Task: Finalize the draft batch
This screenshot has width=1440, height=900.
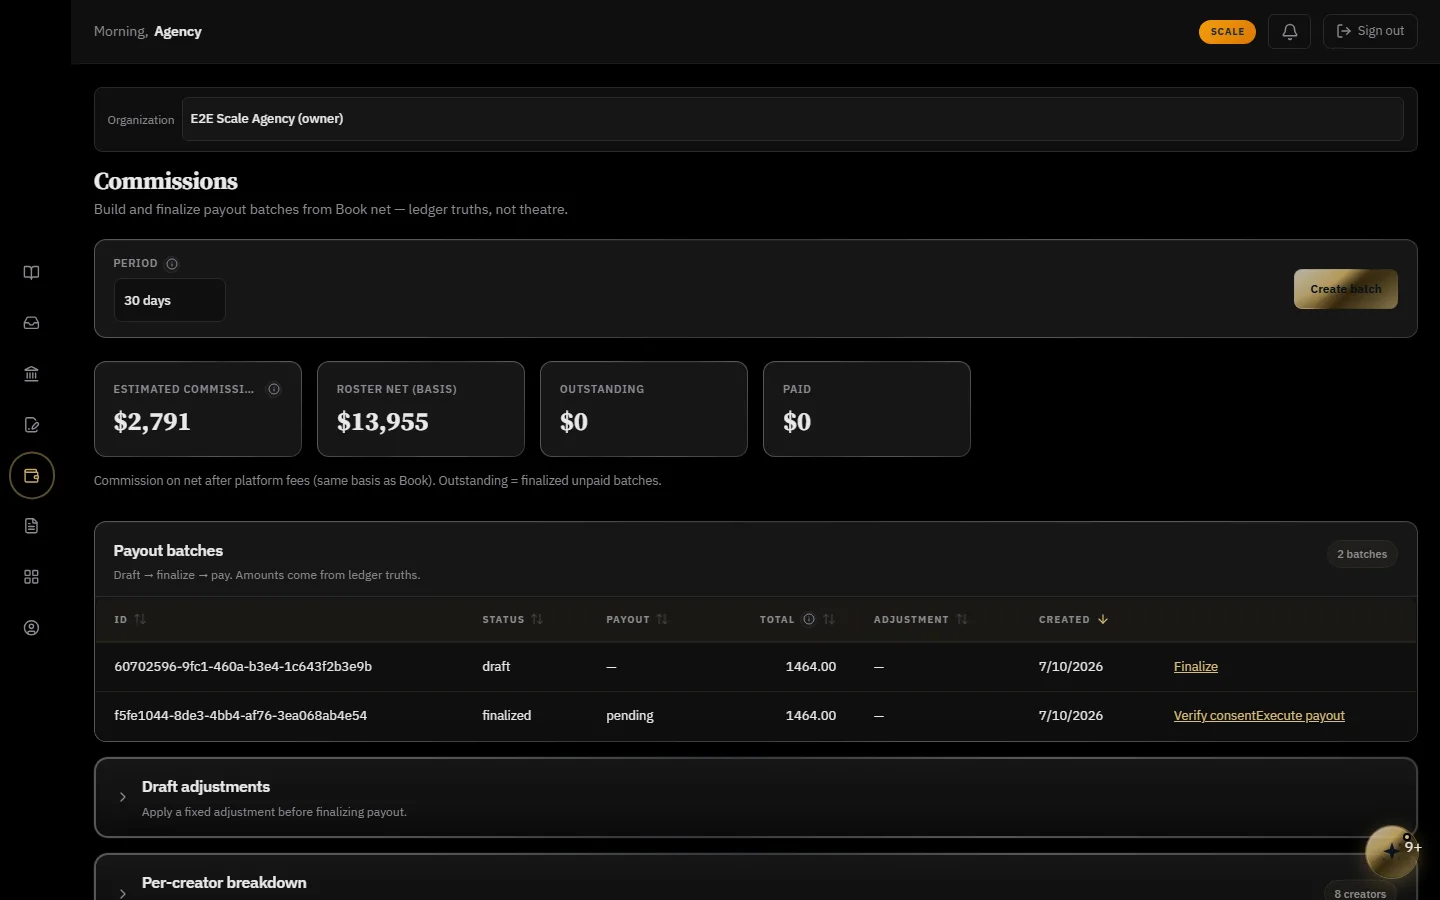Action: click(x=1196, y=667)
